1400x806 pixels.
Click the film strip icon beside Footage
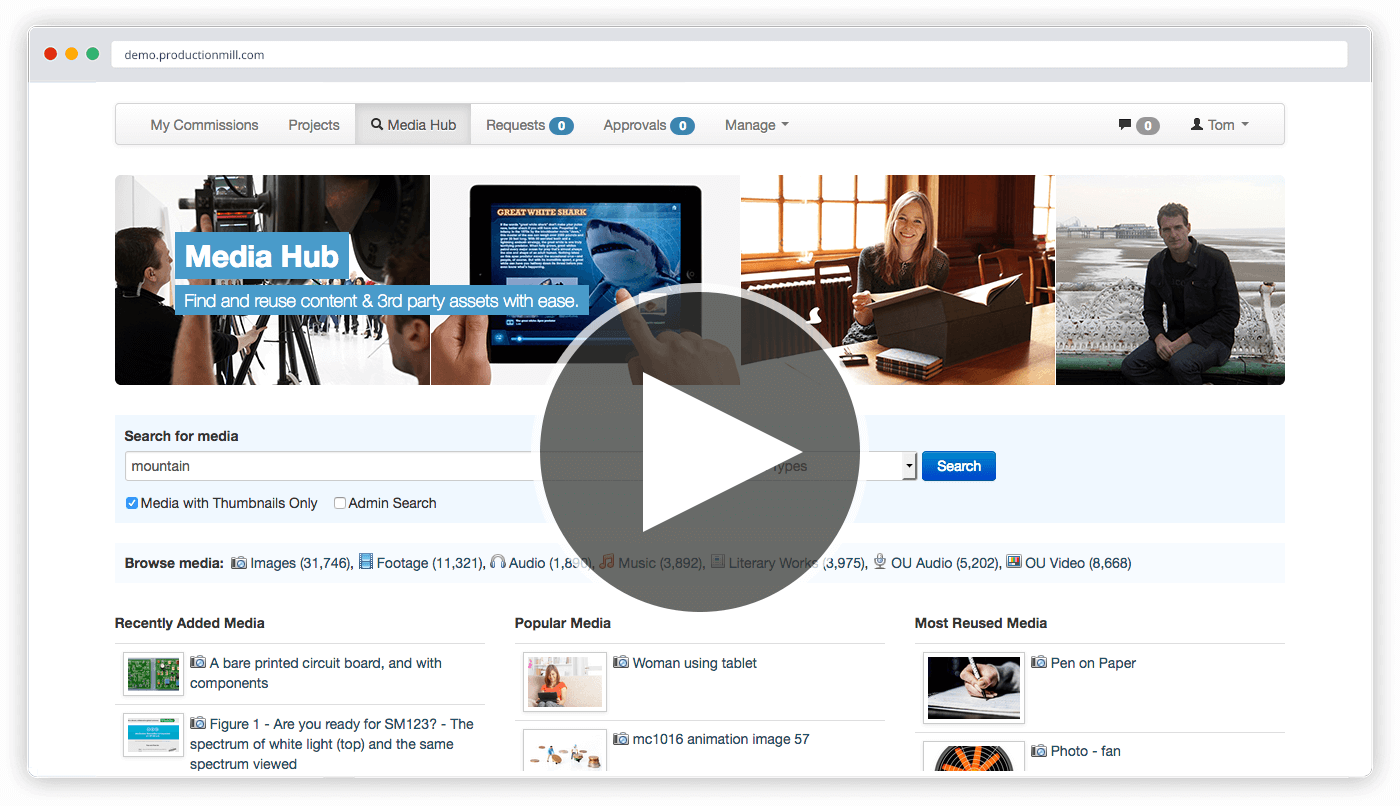point(366,563)
